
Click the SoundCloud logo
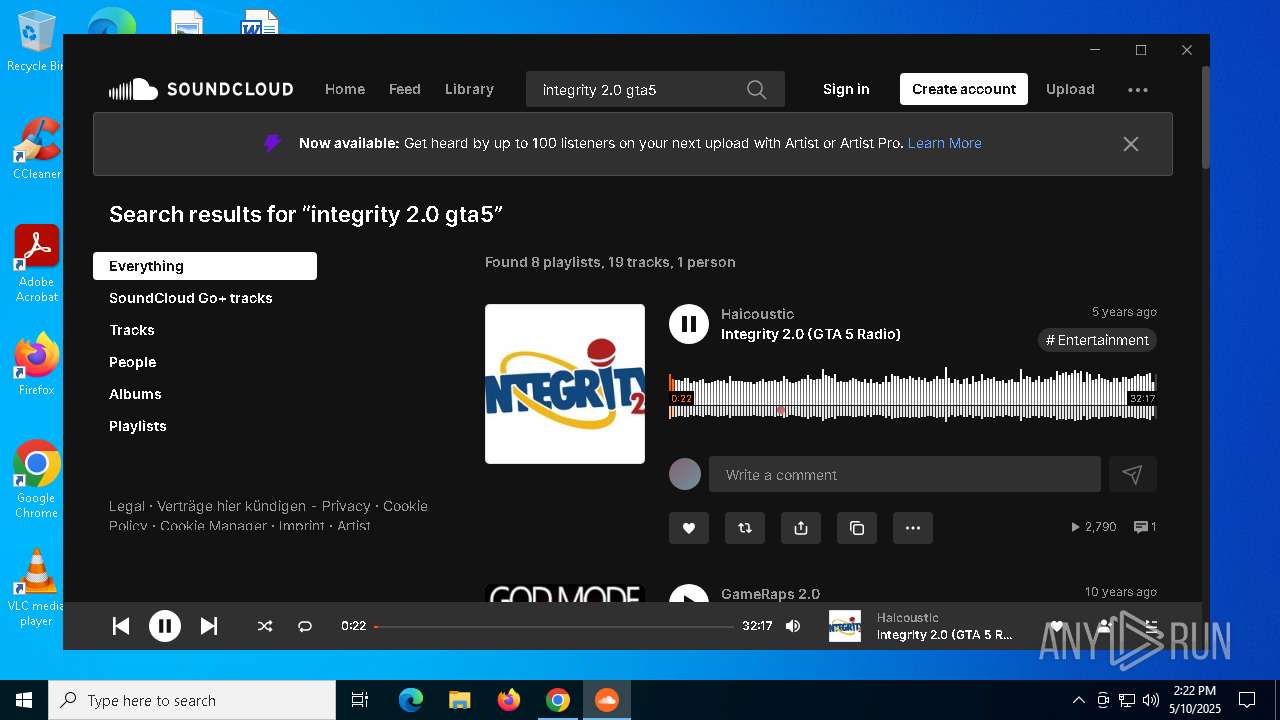tap(201, 89)
